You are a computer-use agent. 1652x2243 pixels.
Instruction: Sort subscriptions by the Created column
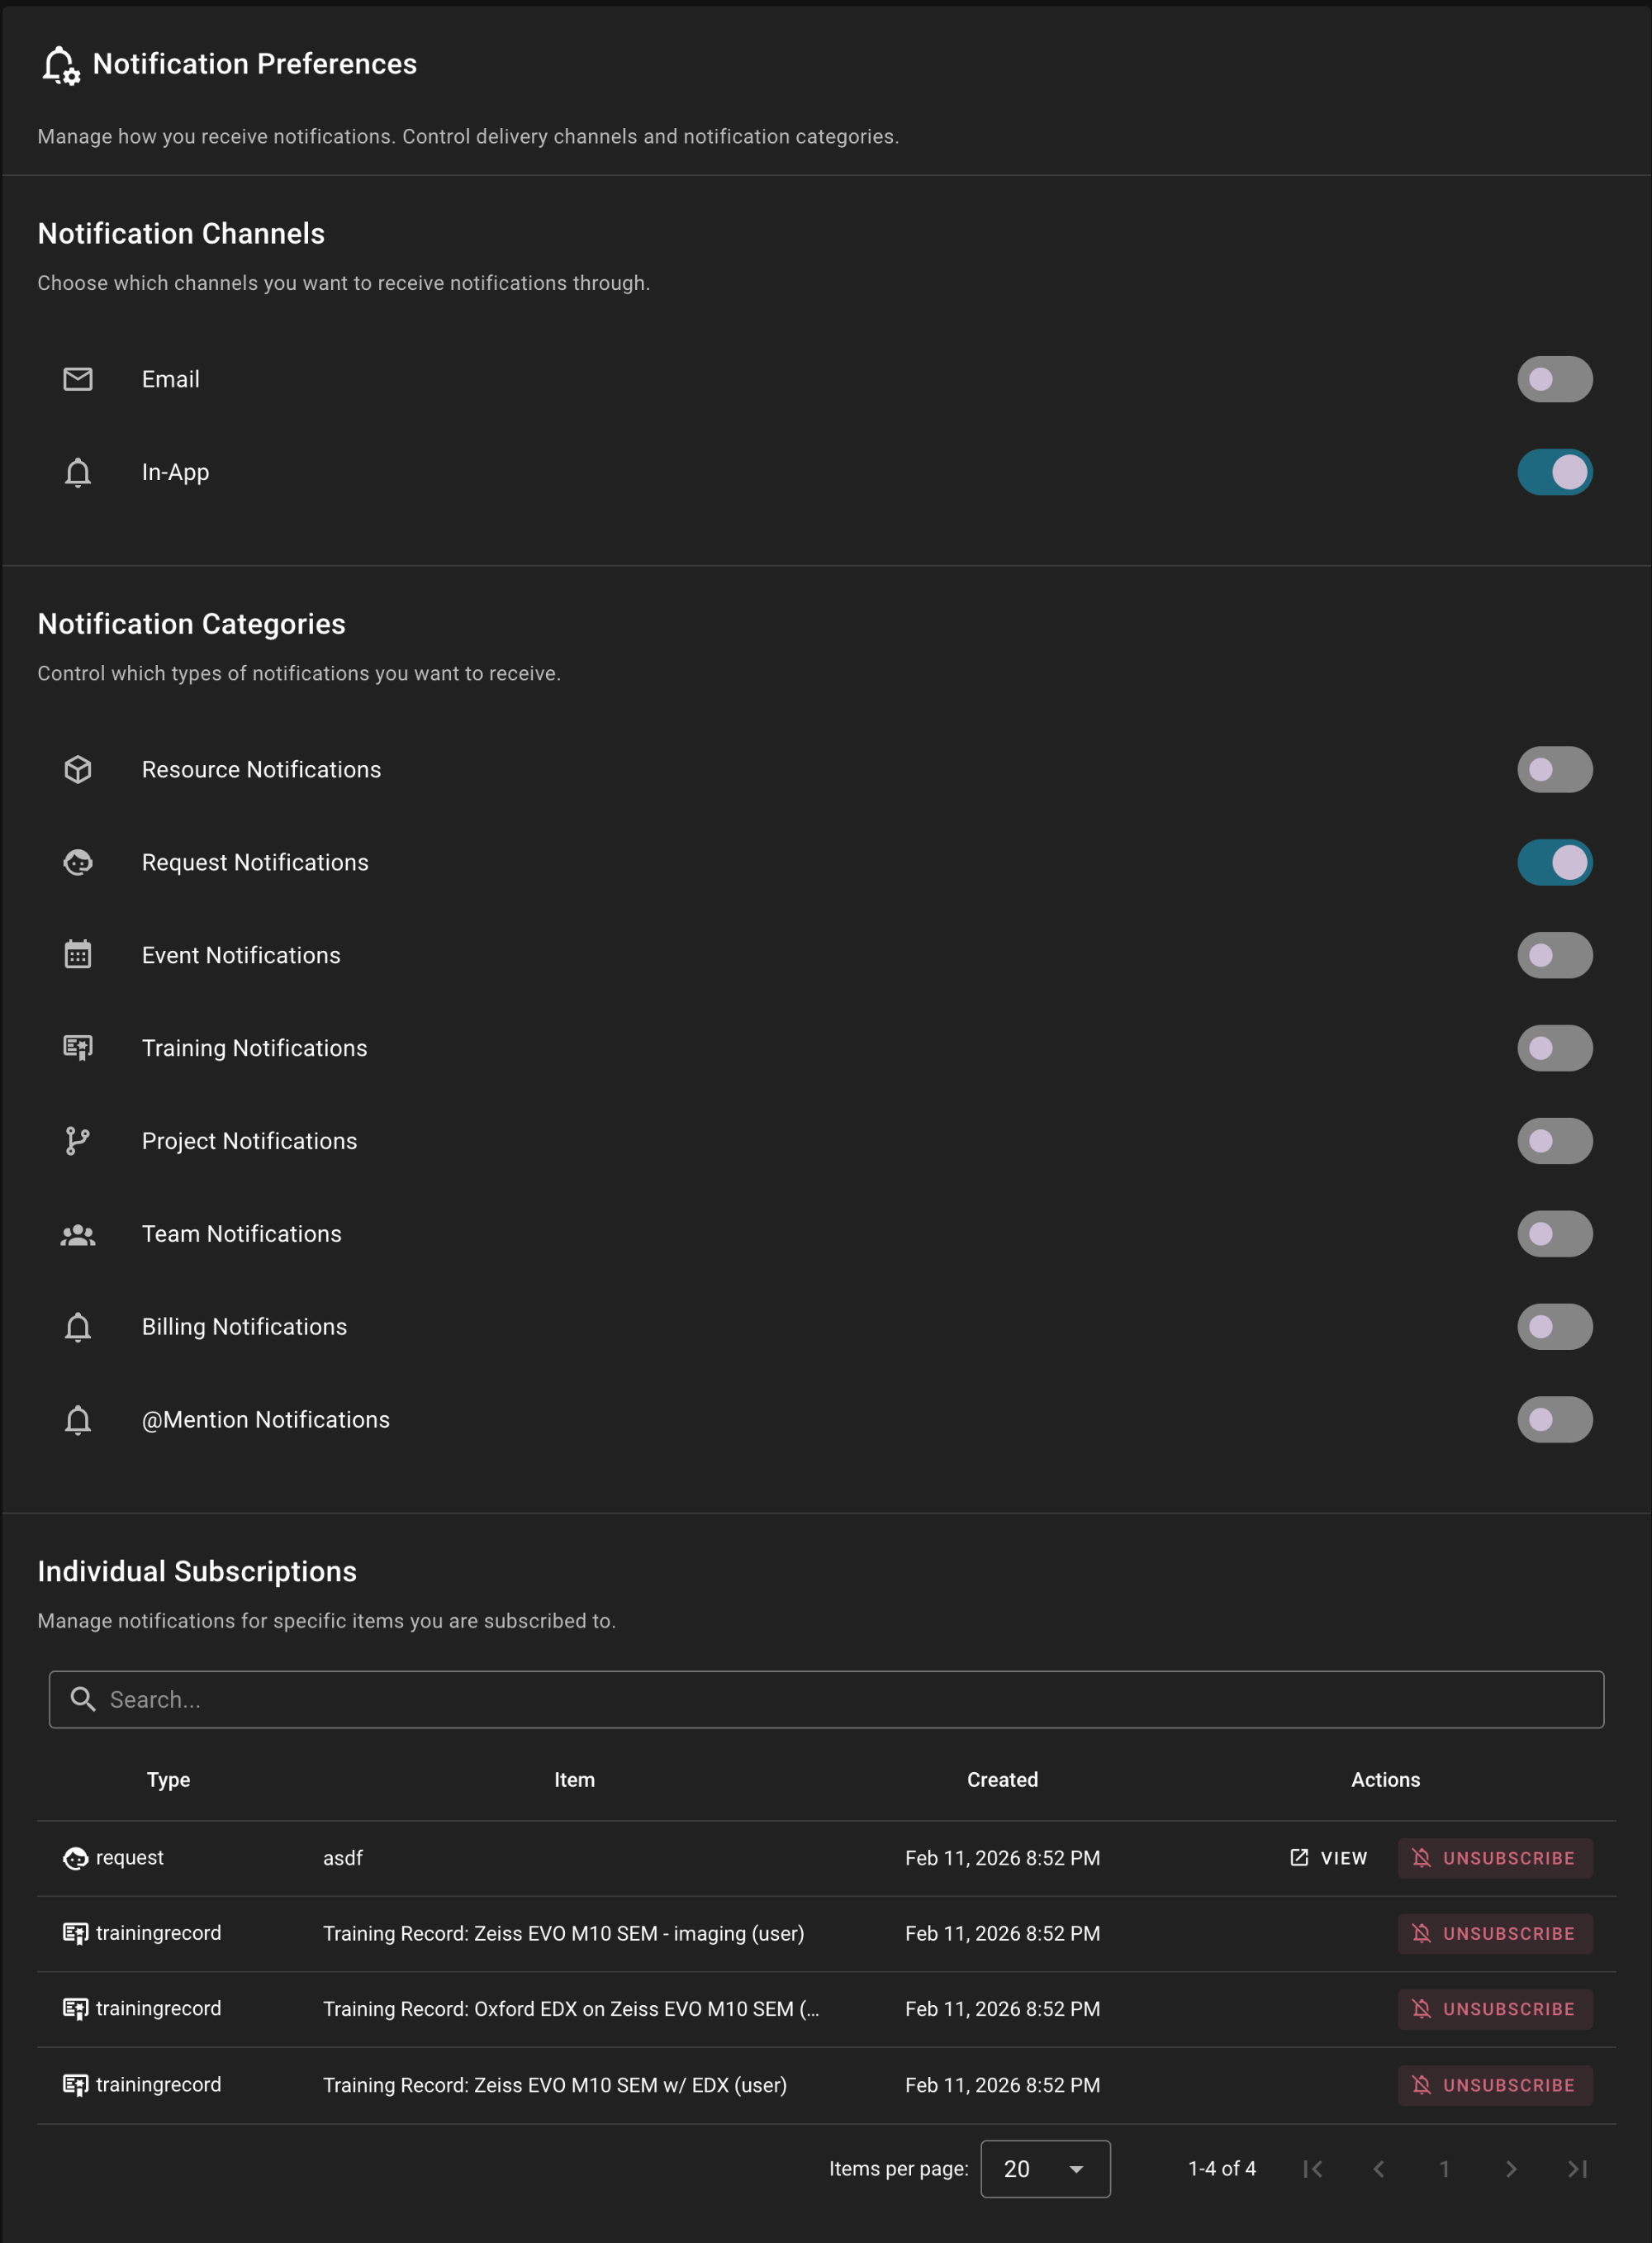click(x=1002, y=1780)
